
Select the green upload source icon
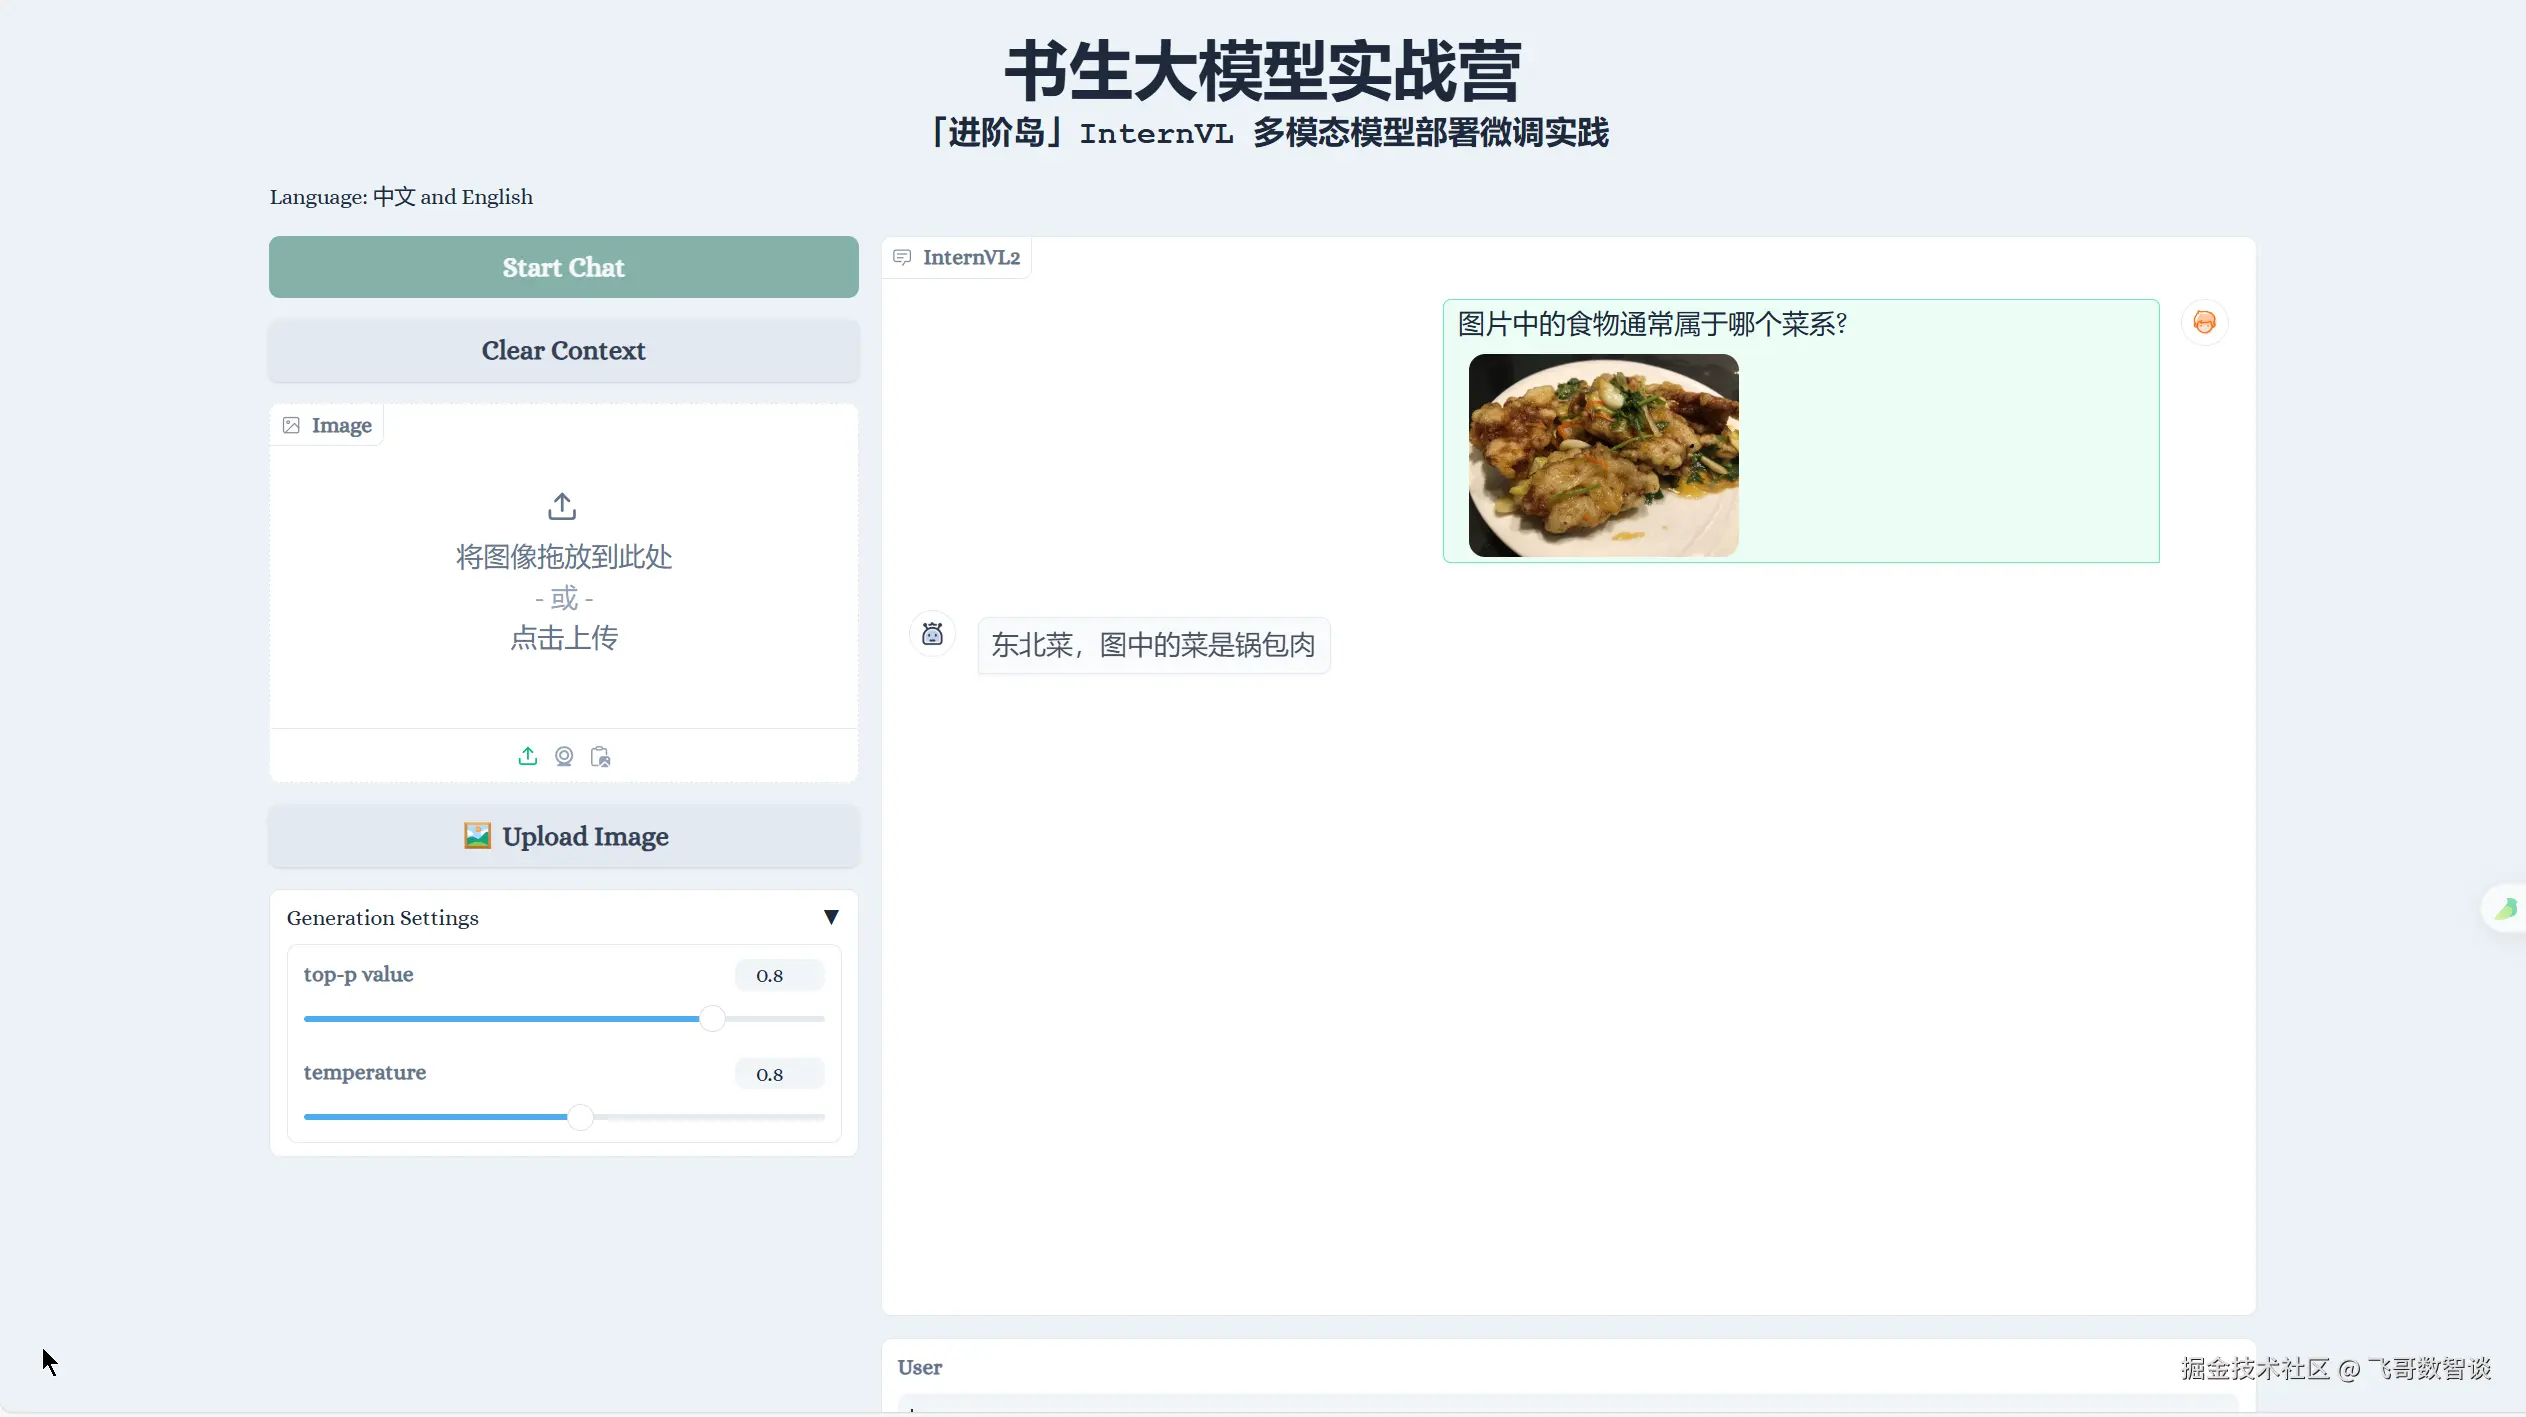tap(528, 756)
